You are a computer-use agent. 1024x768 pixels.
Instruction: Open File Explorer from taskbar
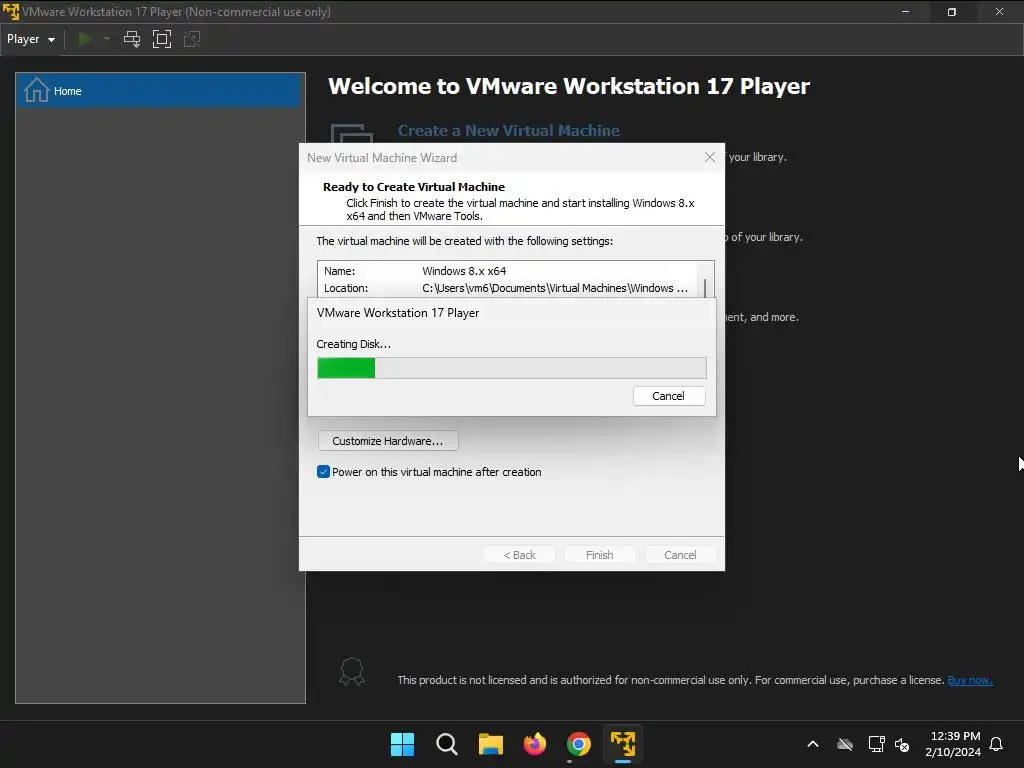[x=490, y=744]
